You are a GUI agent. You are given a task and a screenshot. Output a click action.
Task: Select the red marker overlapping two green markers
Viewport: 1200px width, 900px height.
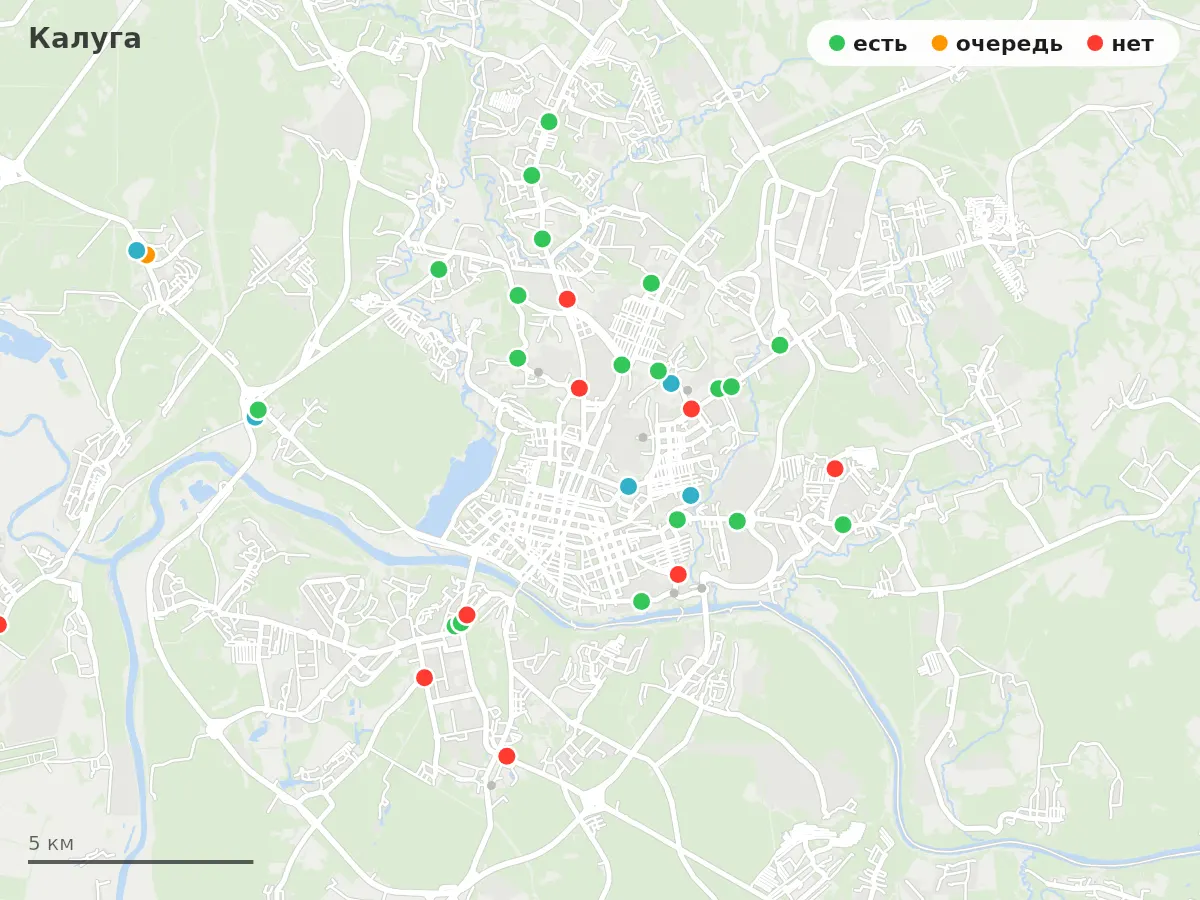coord(467,615)
